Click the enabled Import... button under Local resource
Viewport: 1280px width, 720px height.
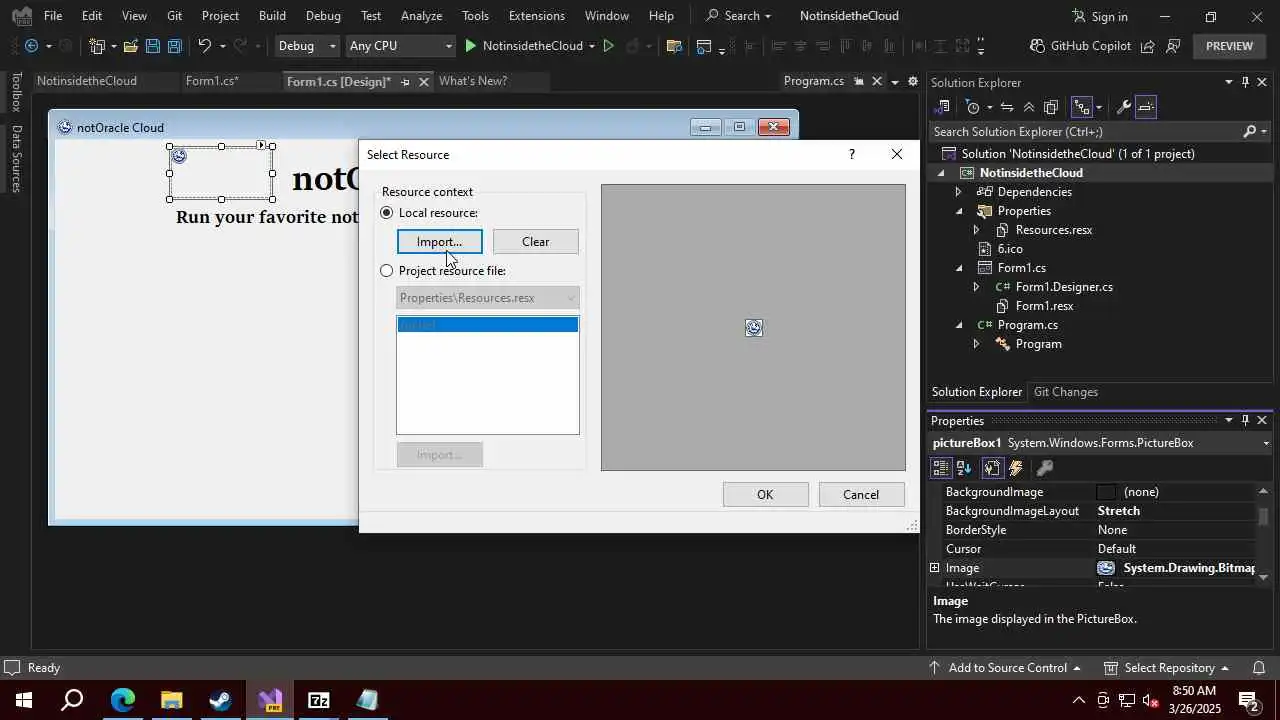[x=439, y=242]
